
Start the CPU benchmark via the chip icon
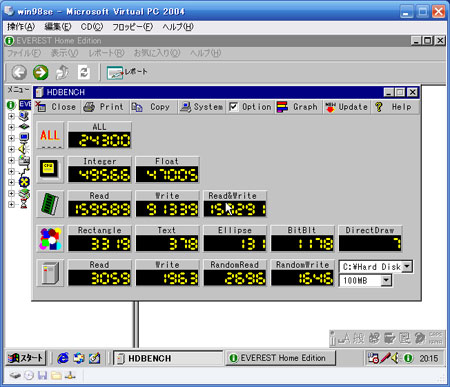[50, 169]
